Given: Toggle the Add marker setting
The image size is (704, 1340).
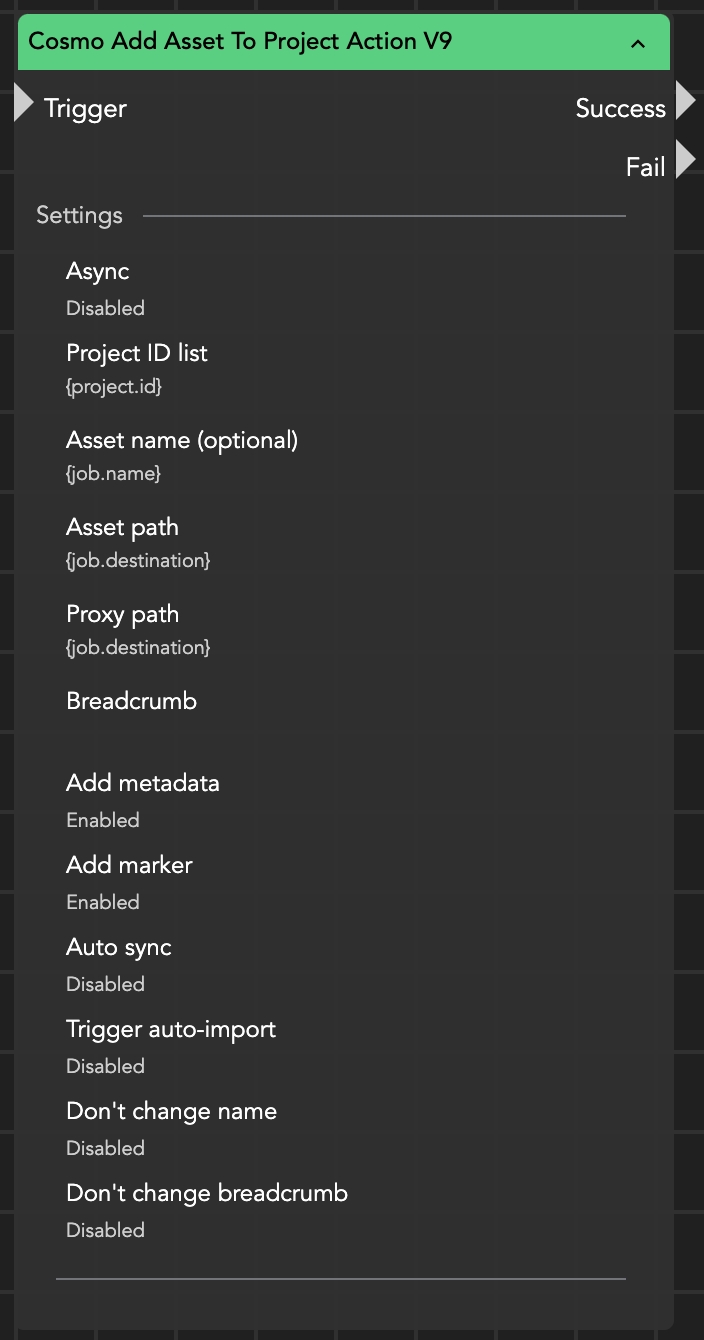Looking at the screenshot, I should 102,902.
